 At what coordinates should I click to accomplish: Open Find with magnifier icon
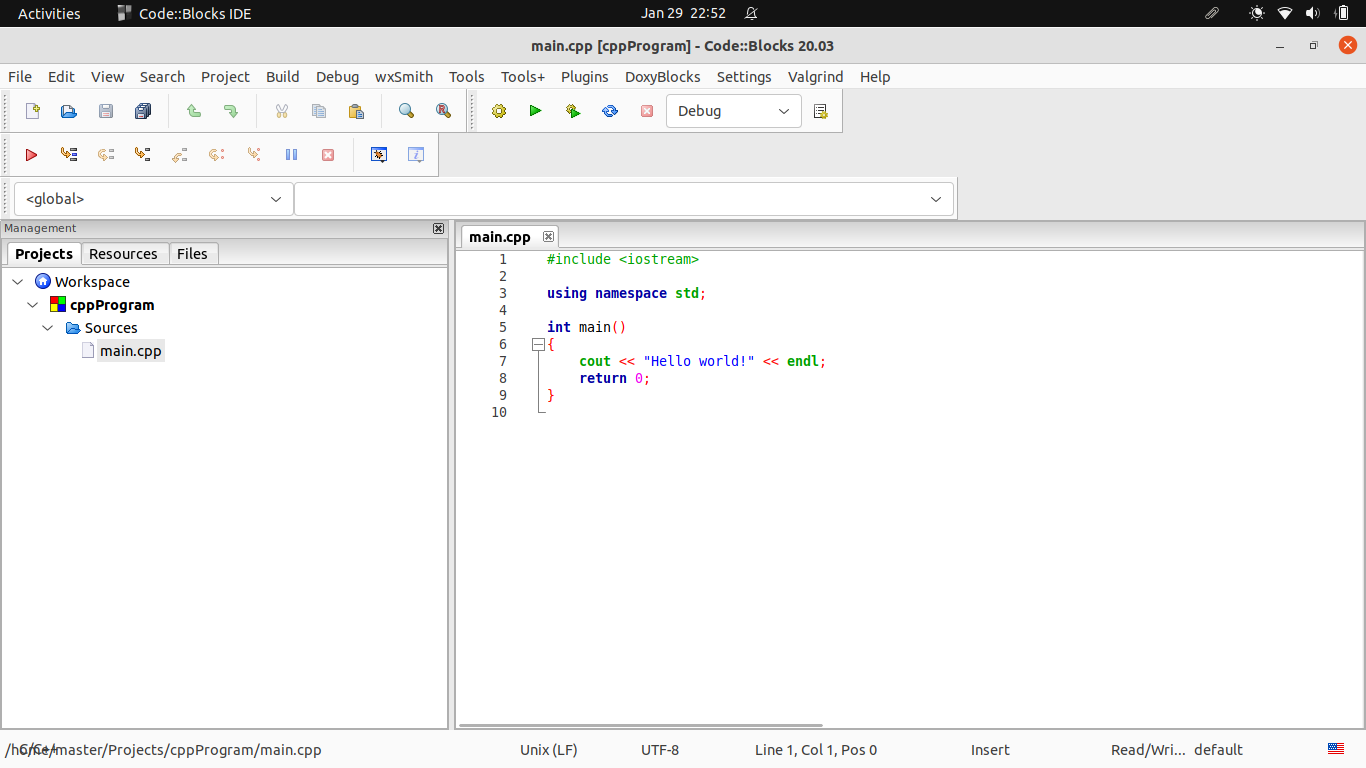(406, 111)
